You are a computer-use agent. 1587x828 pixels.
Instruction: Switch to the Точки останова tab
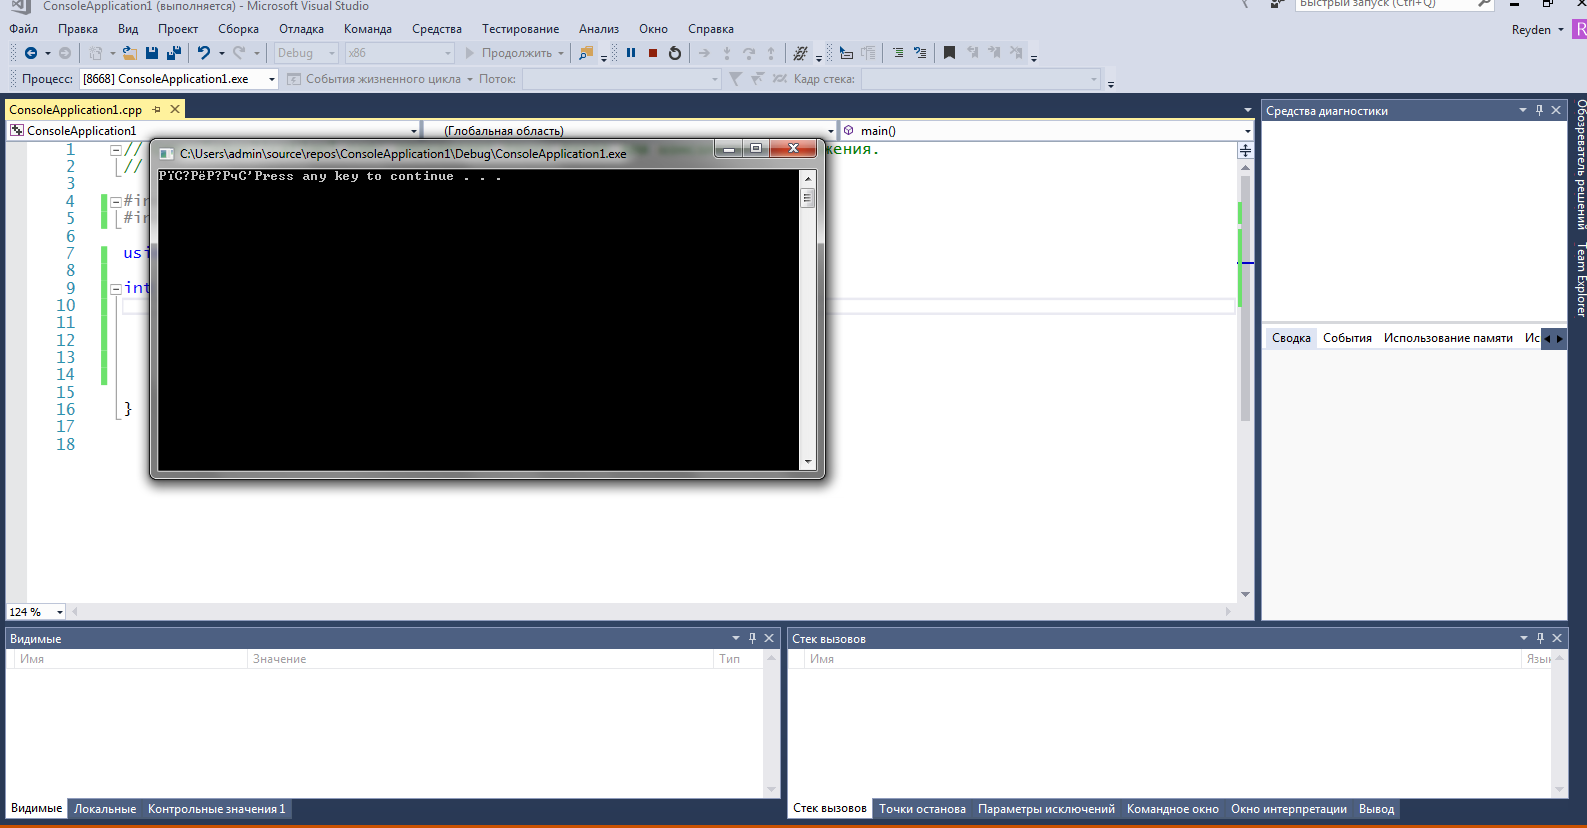(x=922, y=809)
